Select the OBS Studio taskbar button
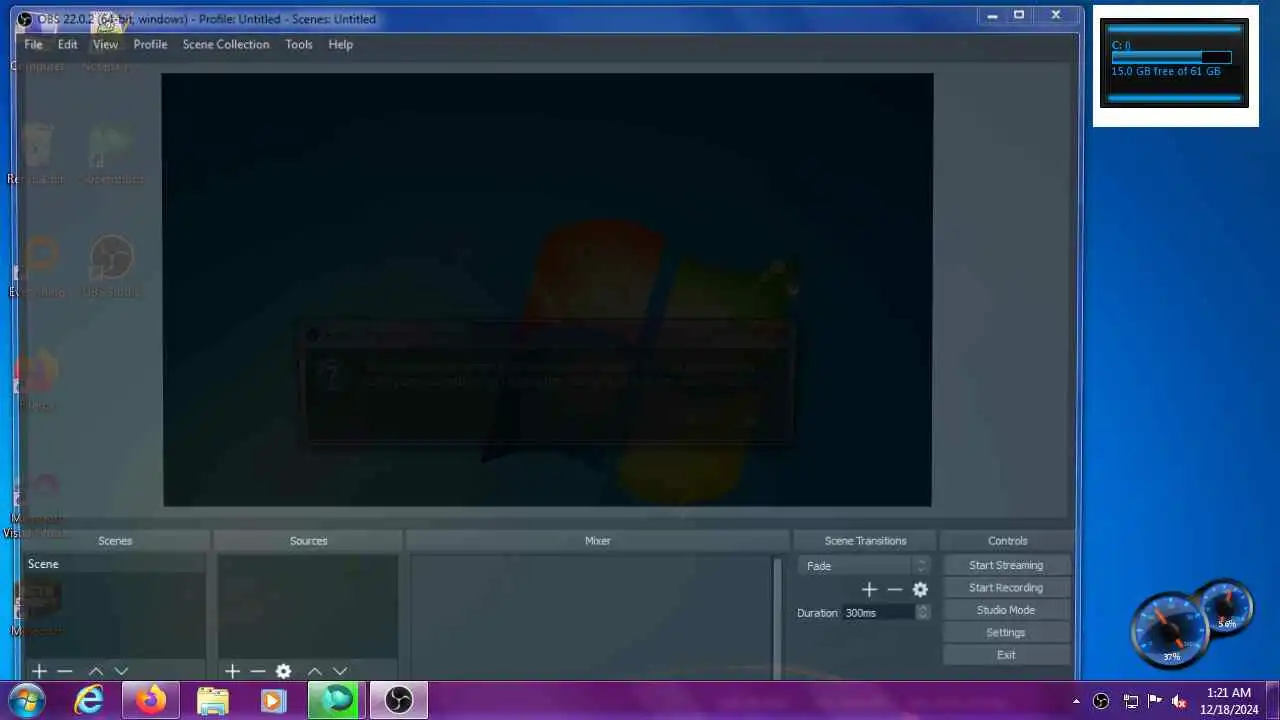1280x720 pixels. (x=399, y=700)
